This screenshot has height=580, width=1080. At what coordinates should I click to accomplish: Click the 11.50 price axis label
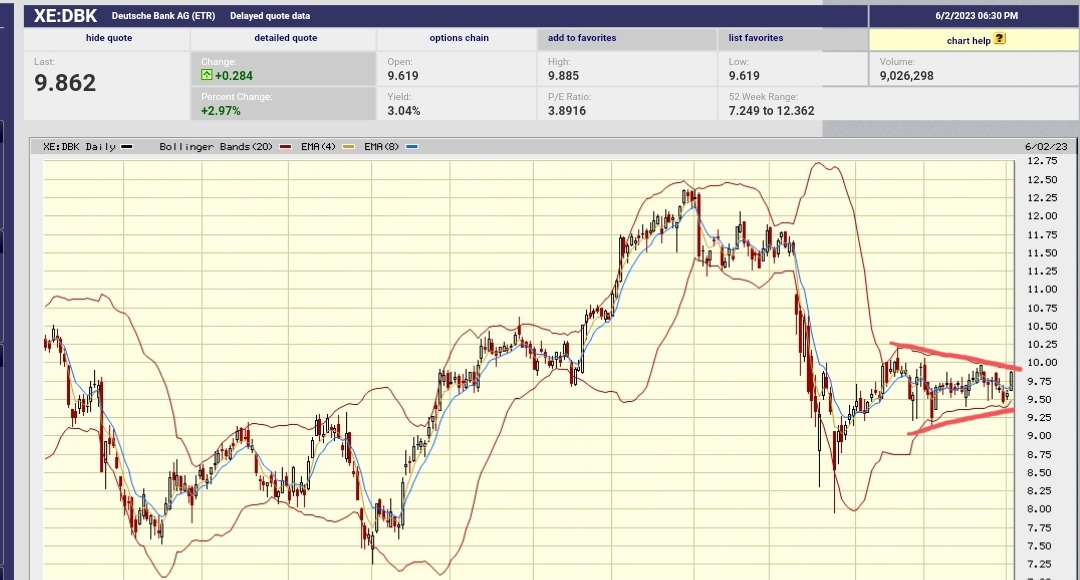pyautogui.click(x=1041, y=253)
